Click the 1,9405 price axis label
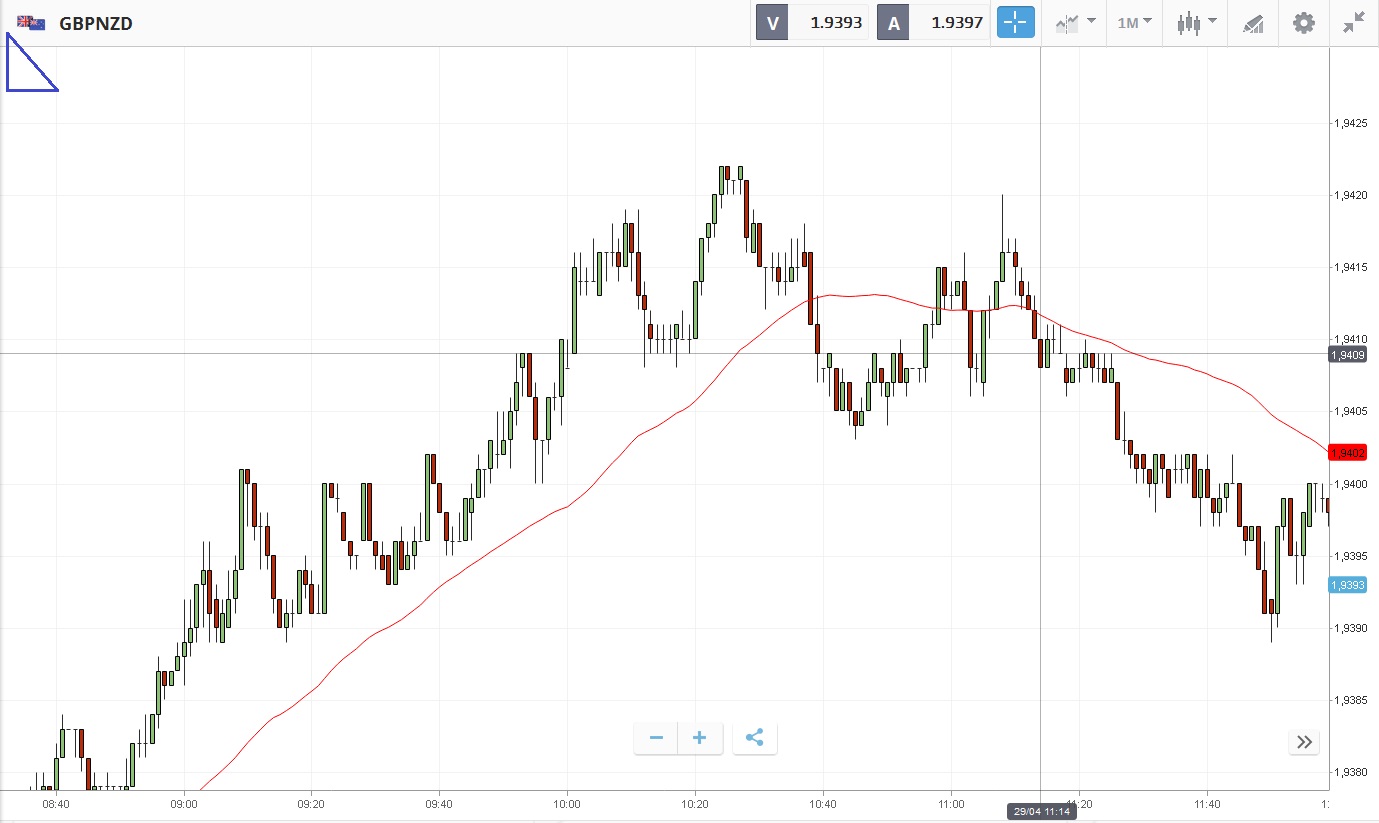Viewport: 1379px width, 823px height. [x=1350, y=412]
